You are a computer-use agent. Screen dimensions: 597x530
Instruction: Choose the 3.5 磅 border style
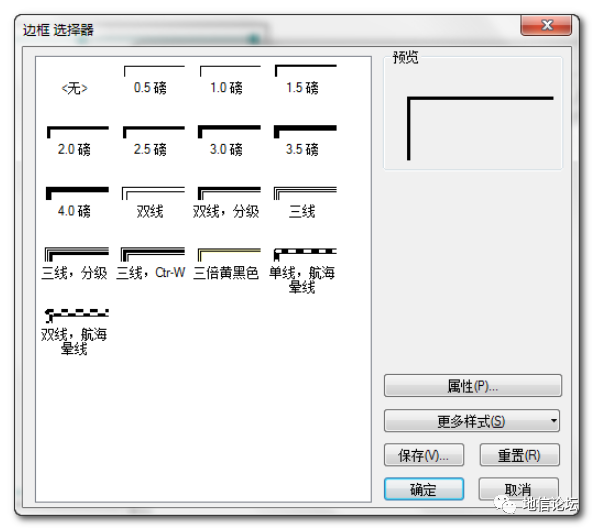305,140
